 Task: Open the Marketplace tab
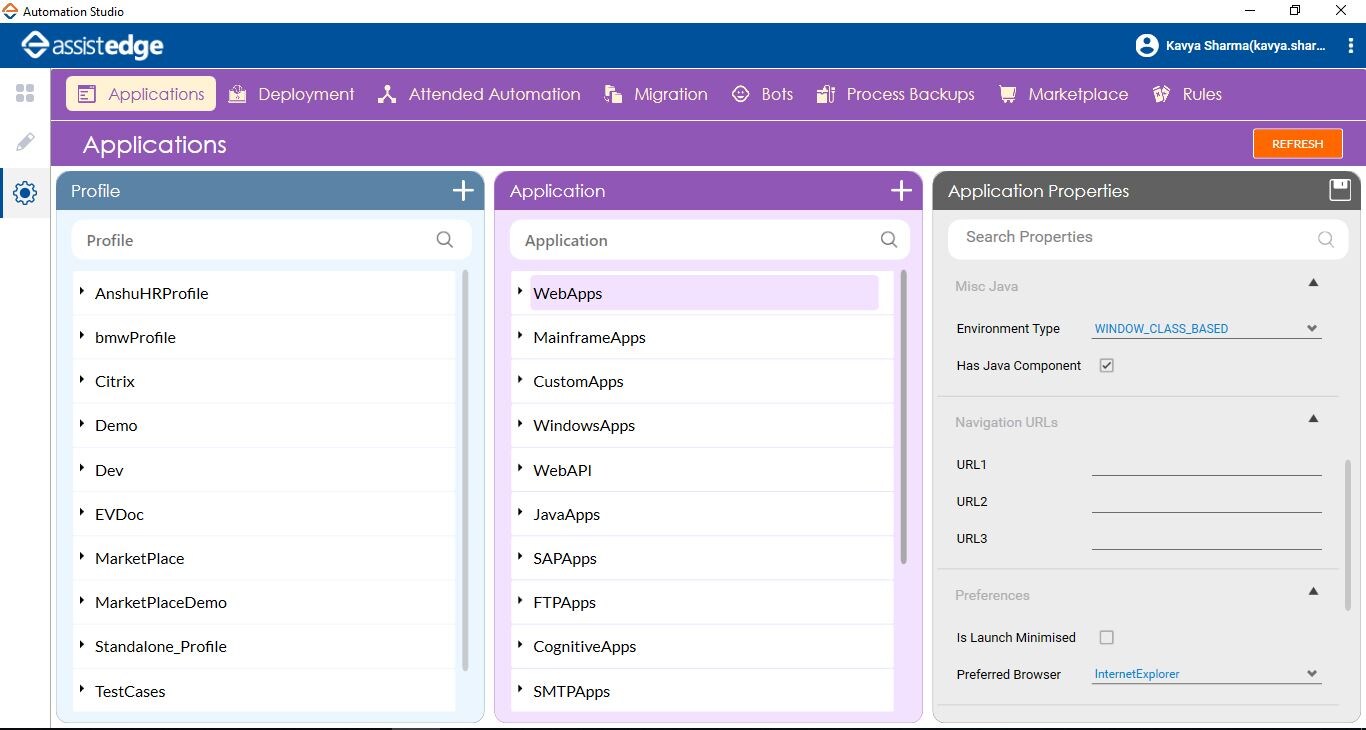(1063, 94)
